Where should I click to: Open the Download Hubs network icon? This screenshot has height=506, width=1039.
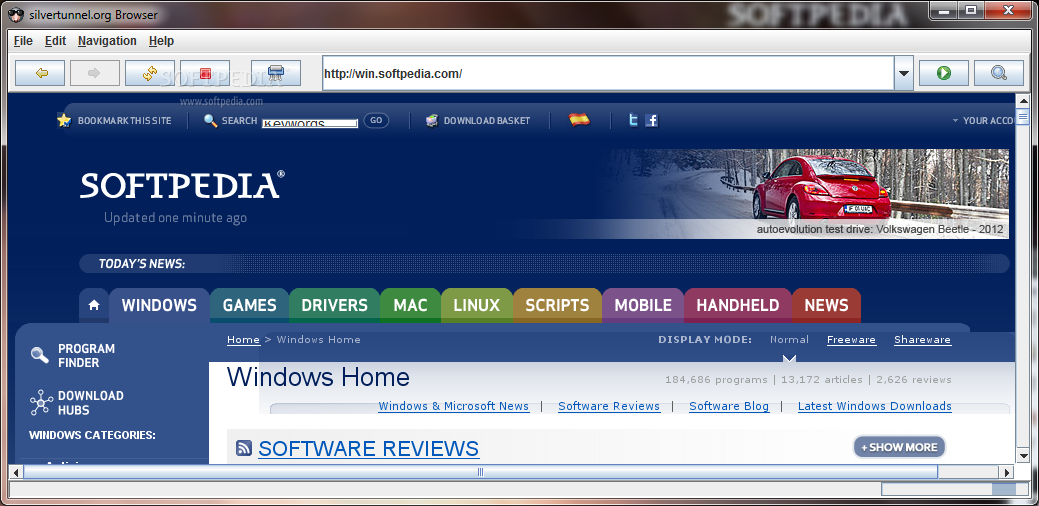(x=41, y=403)
